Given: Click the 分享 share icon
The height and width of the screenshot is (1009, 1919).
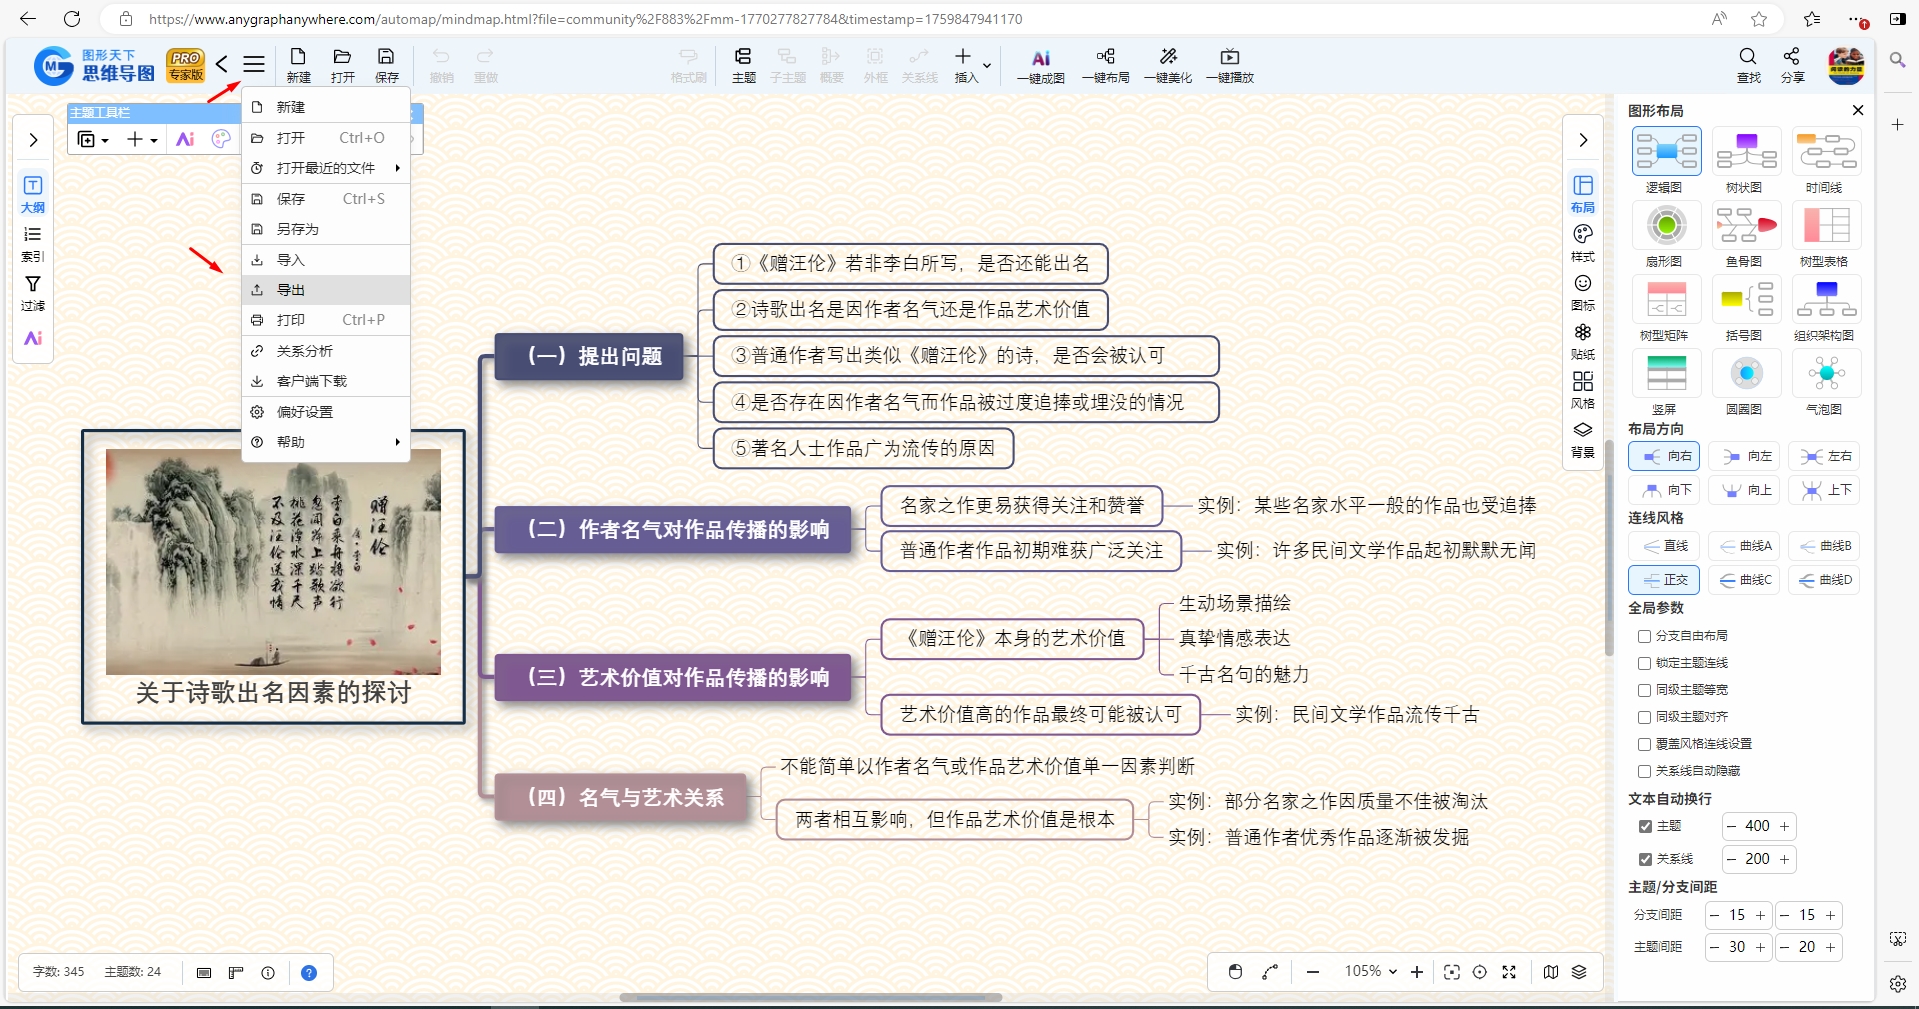Looking at the screenshot, I should tap(1792, 65).
